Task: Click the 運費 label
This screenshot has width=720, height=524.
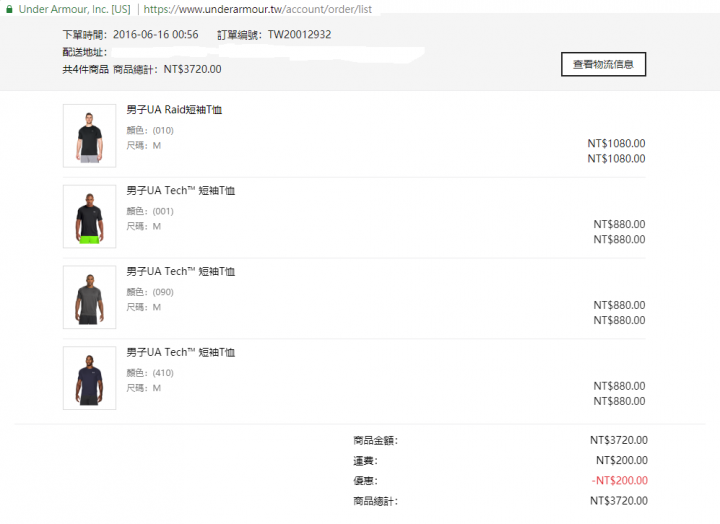Action: pyautogui.click(x=366, y=461)
